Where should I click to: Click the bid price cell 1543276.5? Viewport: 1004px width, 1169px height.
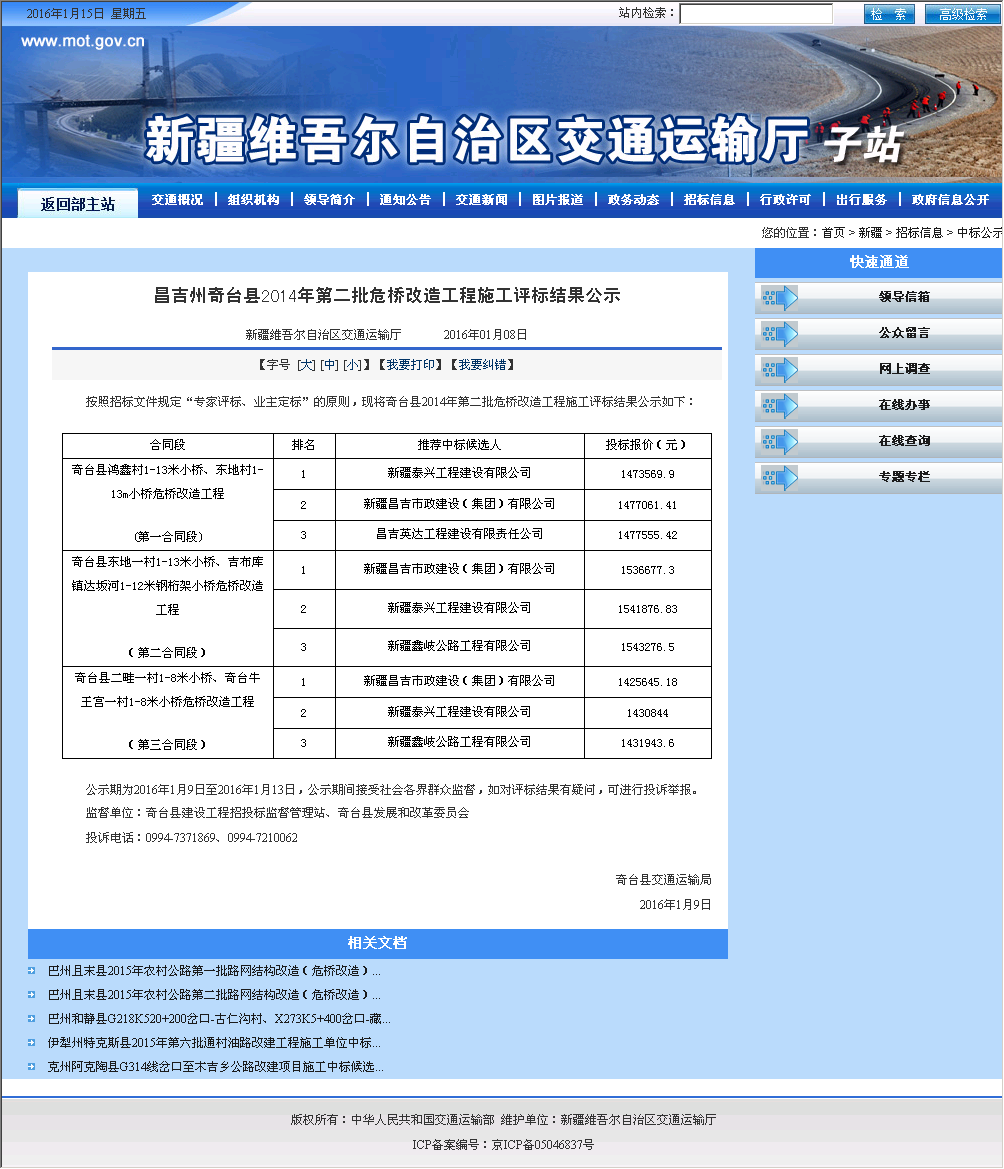(x=648, y=647)
